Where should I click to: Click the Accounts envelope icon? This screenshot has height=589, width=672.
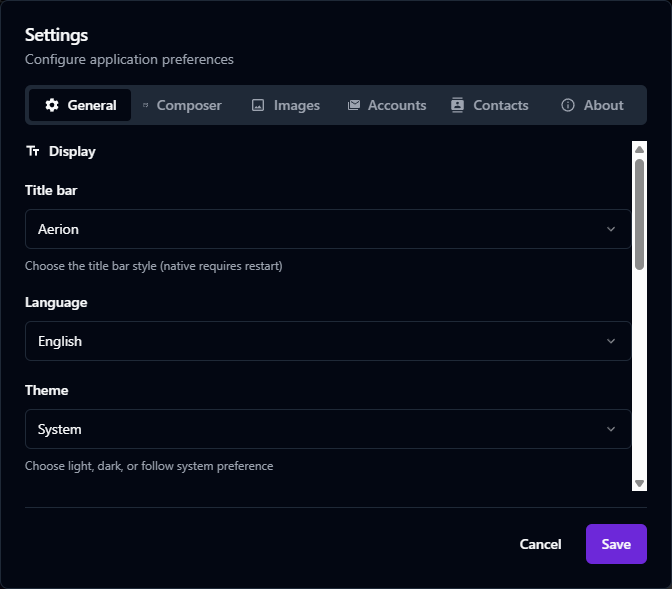[x=353, y=105]
